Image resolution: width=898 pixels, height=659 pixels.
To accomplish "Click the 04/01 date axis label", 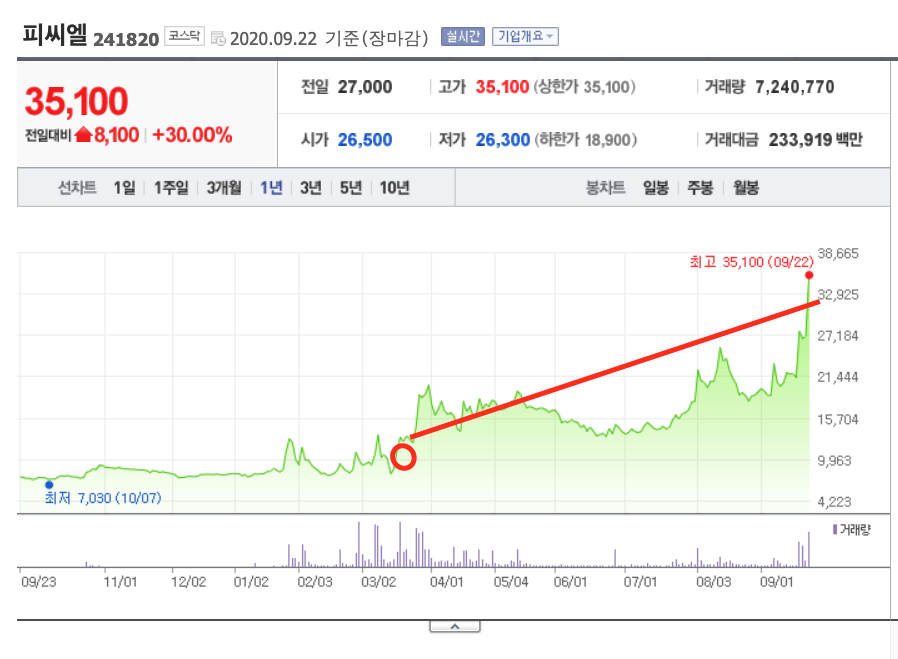I will coord(447,582).
